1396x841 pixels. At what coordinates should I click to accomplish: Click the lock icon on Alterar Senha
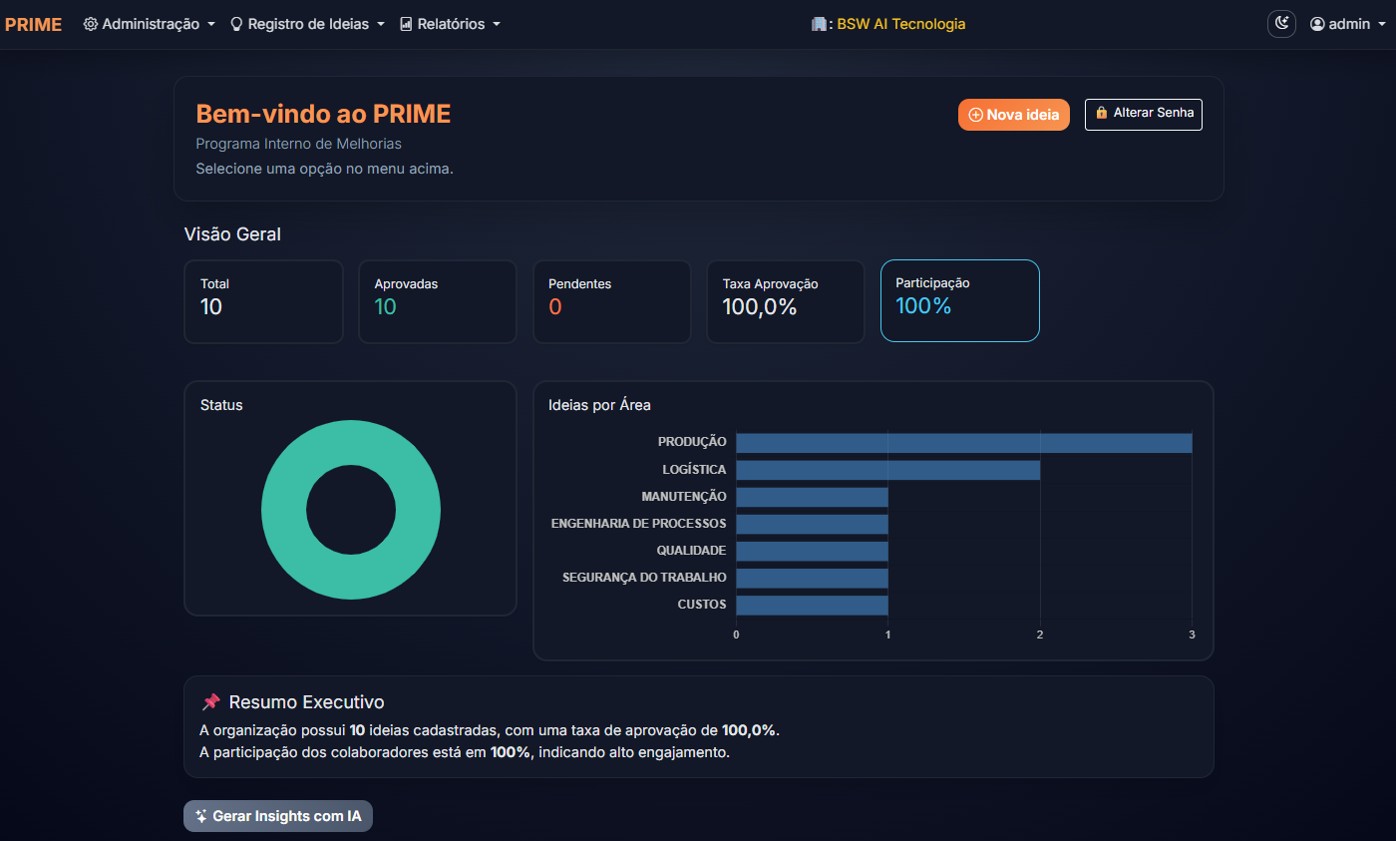(1102, 113)
